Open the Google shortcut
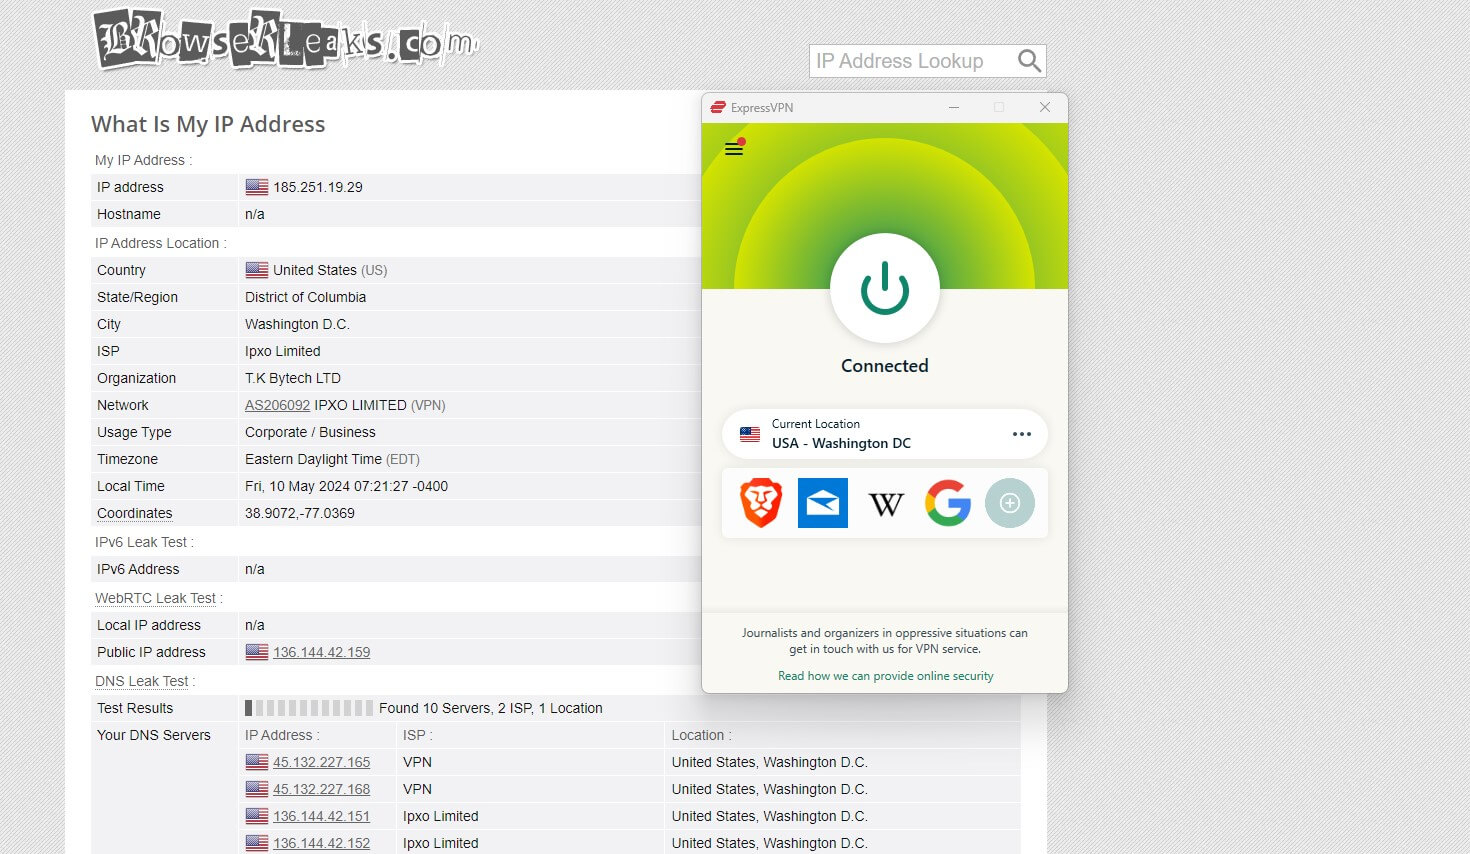The width and height of the screenshot is (1470, 854). (x=948, y=503)
